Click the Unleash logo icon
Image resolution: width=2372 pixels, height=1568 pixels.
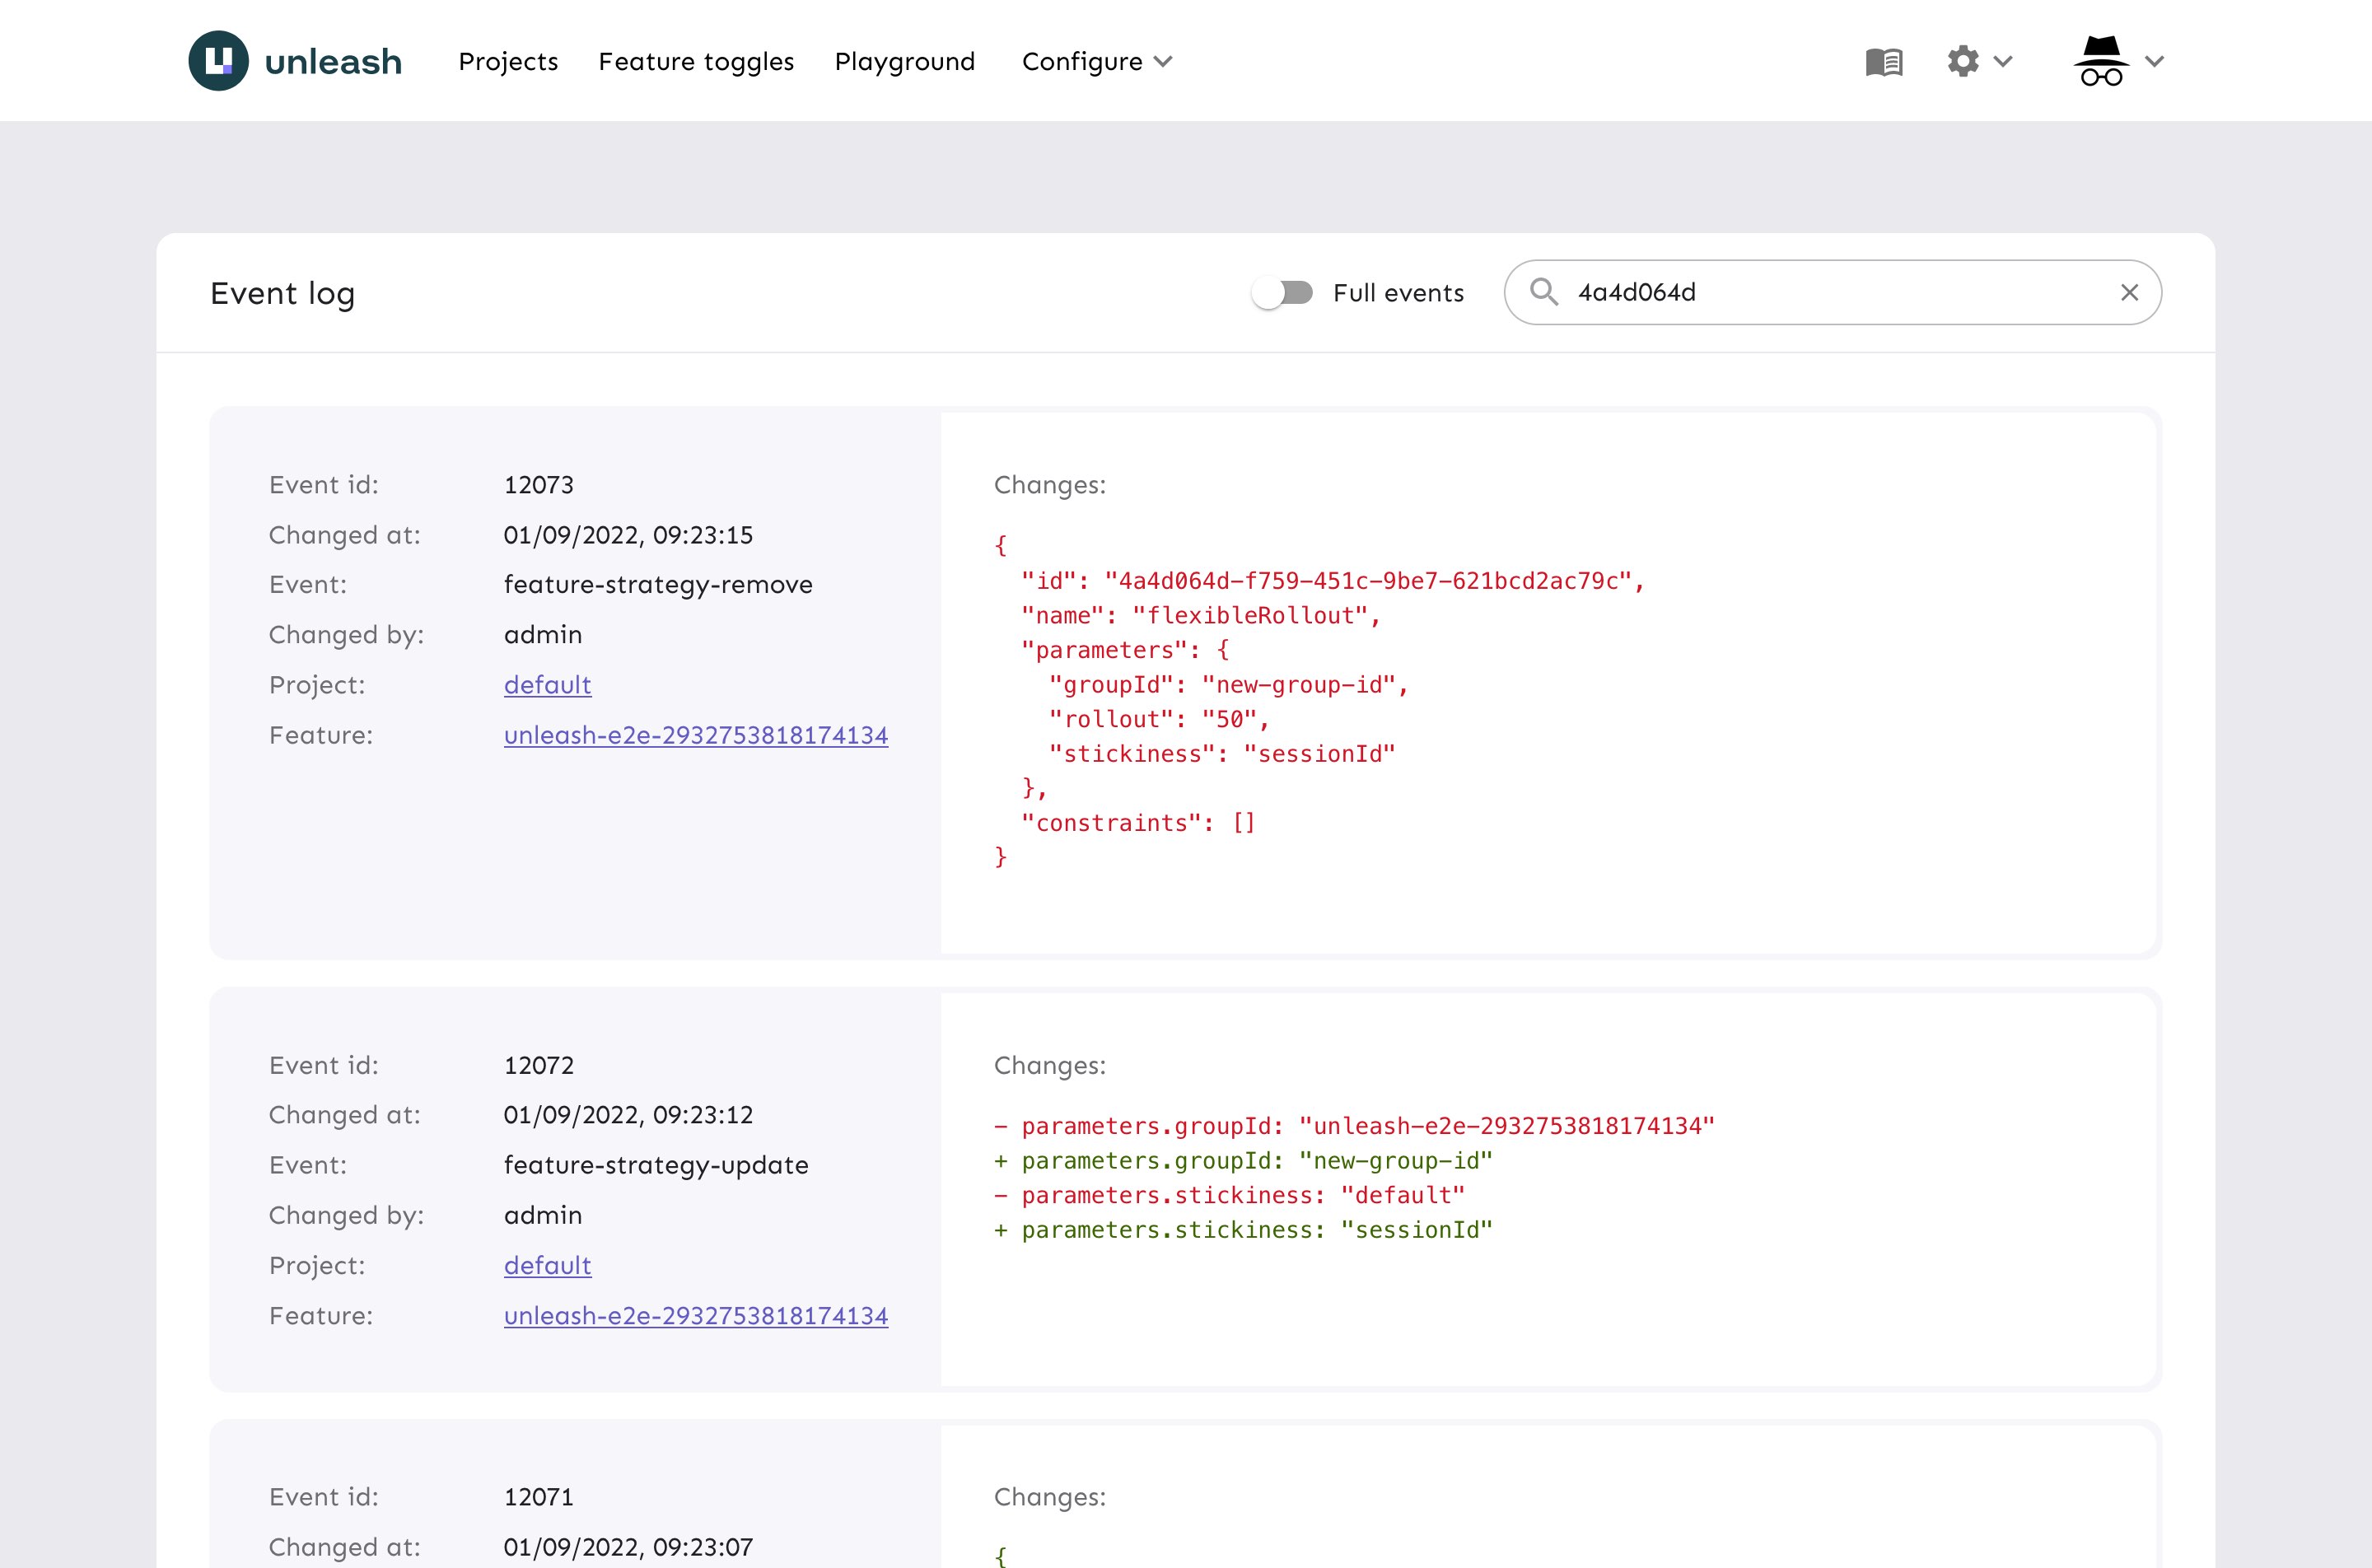(x=218, y=61)
